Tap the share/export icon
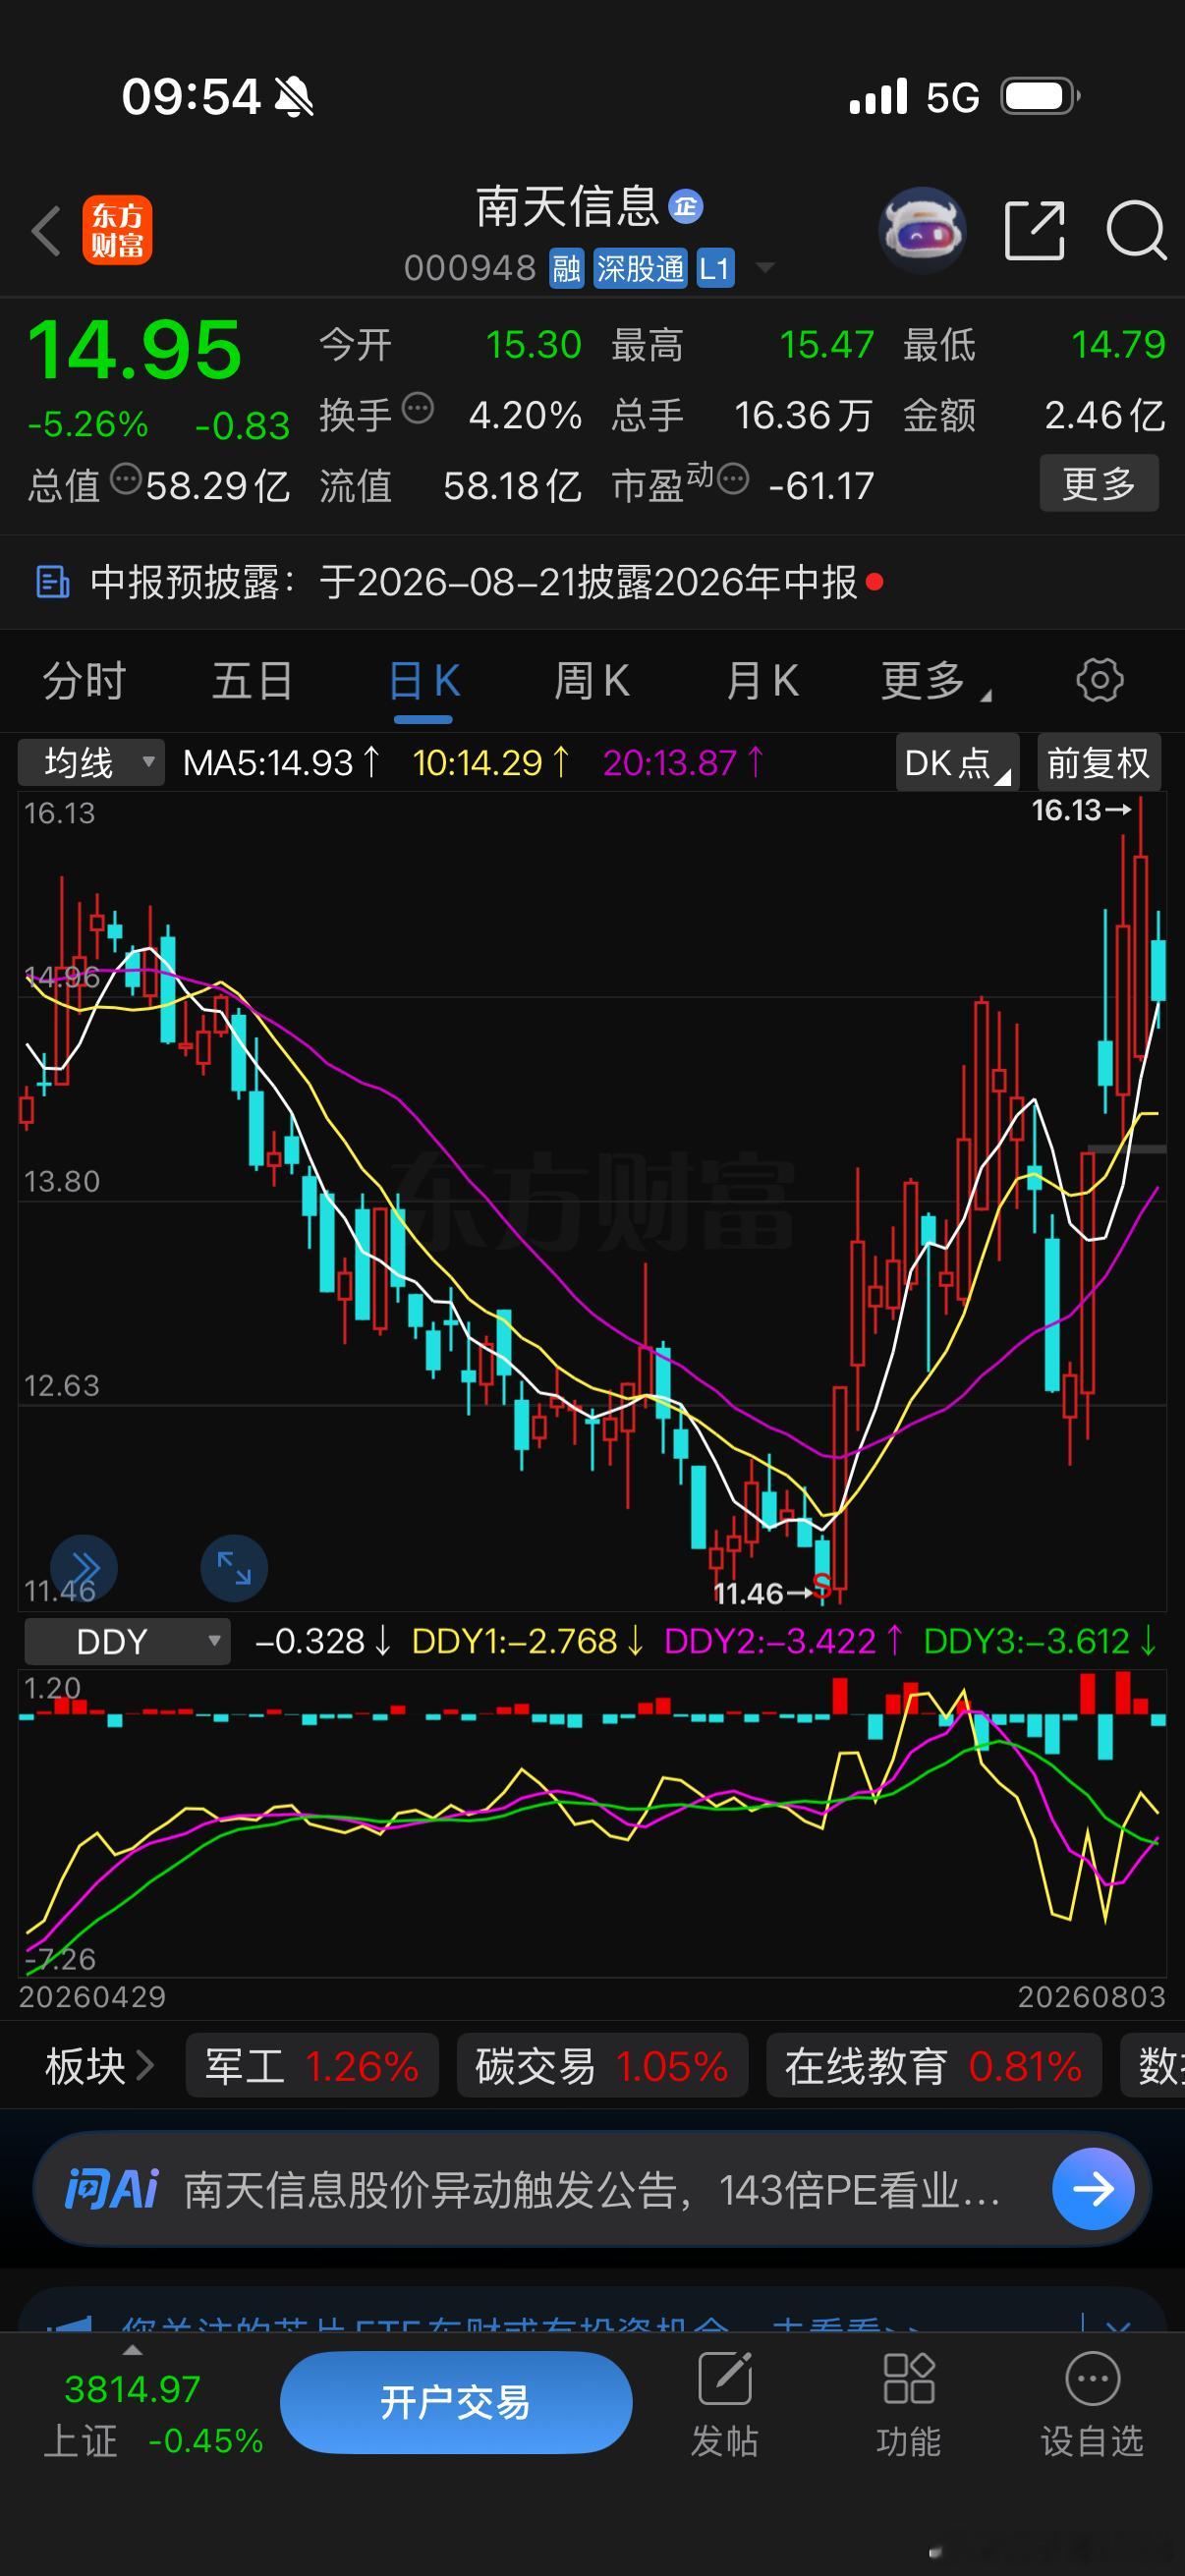1185x2576 pixels. 1034,231
